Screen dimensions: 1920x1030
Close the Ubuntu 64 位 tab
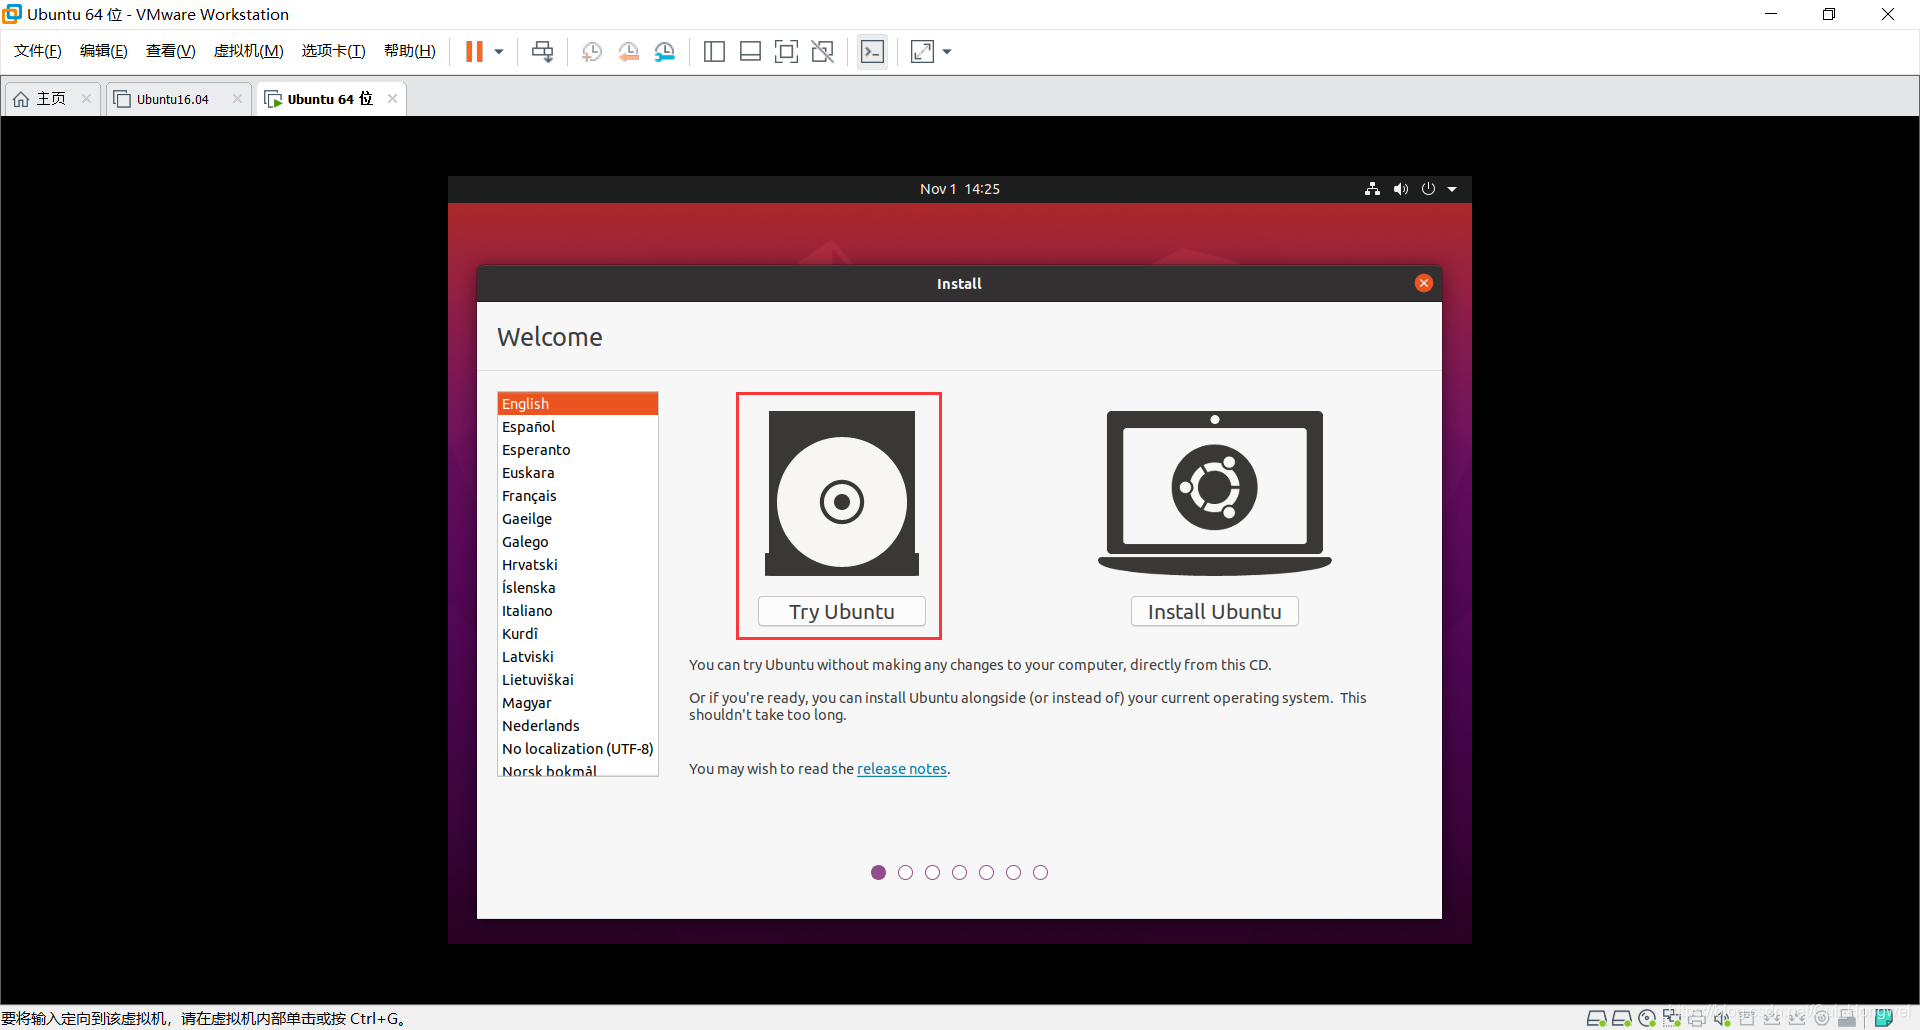[x=392, y=98]
